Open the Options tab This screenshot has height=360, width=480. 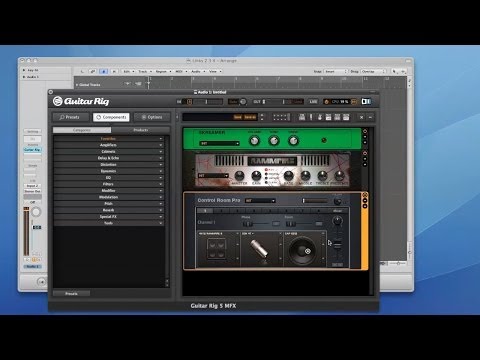(152, 117)
